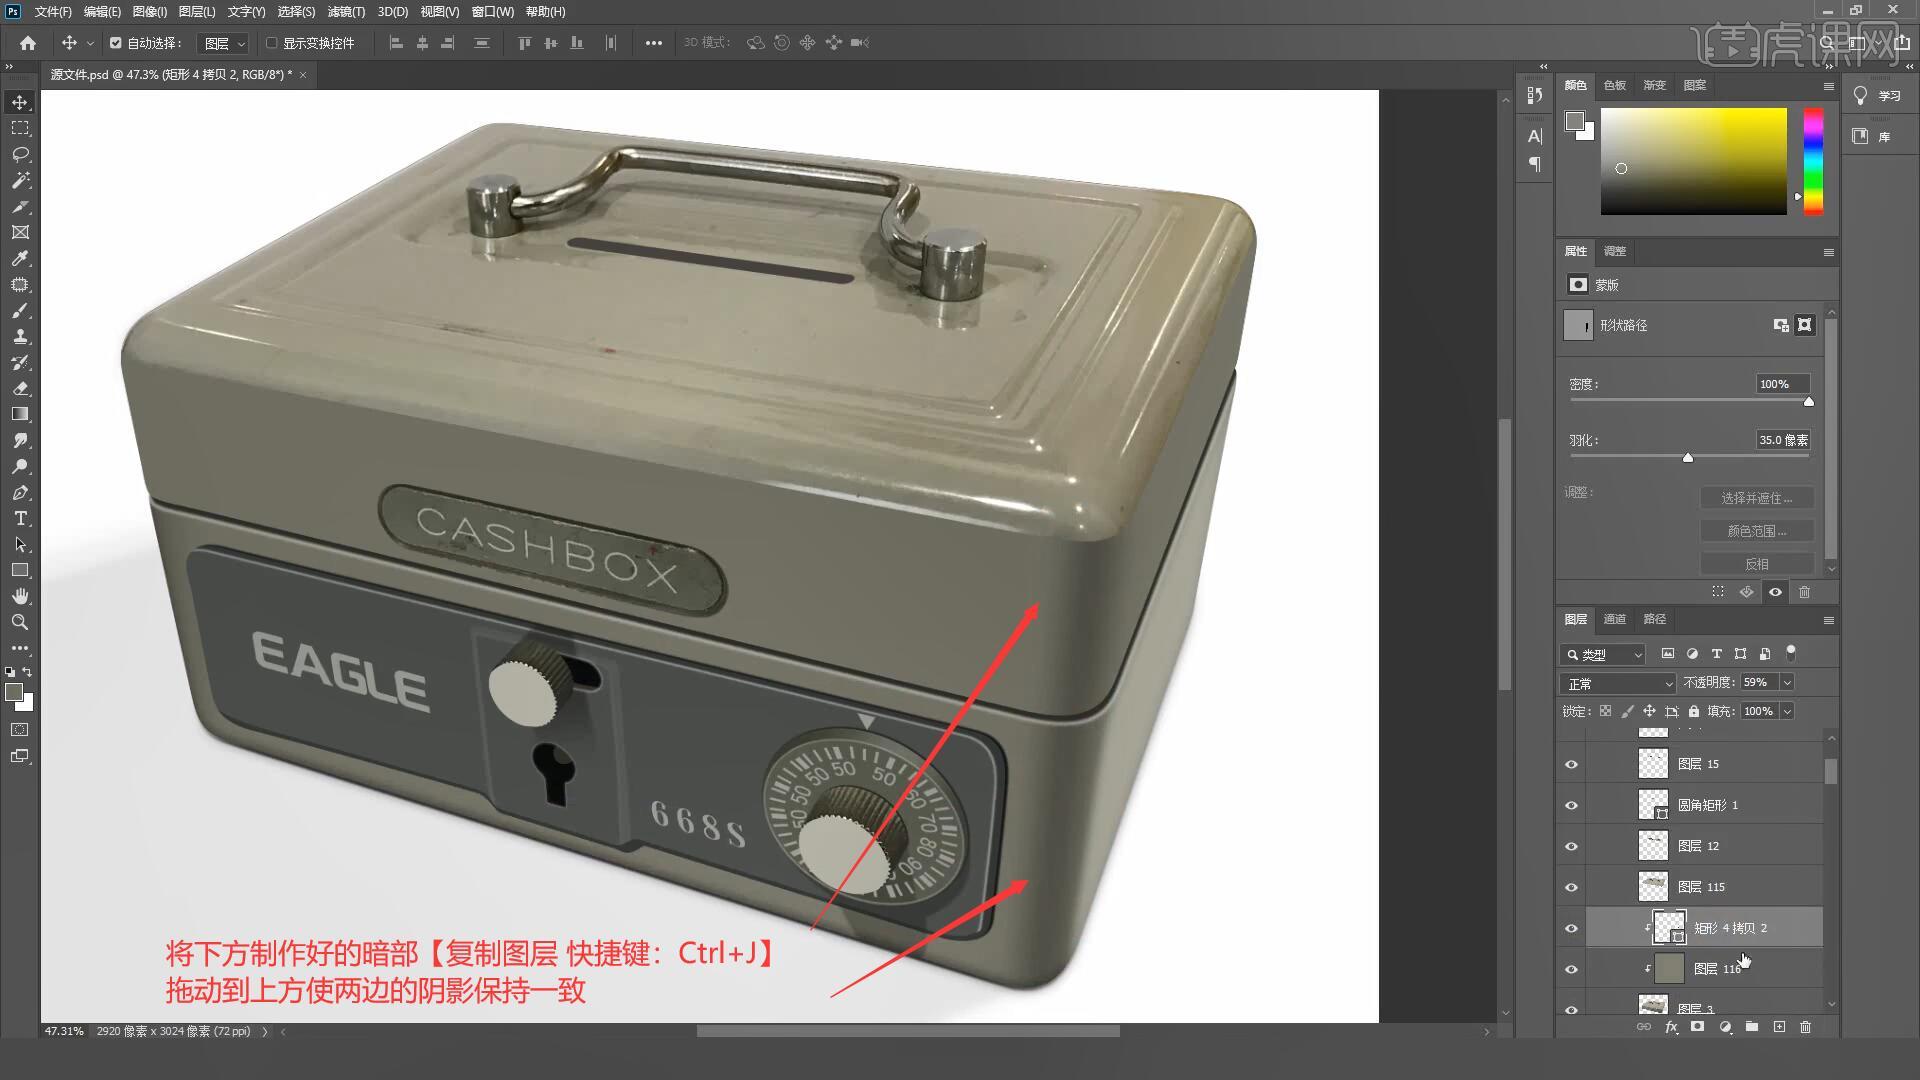Image resolution: width=1920 pixels, height=1080 pixels.
Task: Hide the 图层 115 layer
Action: (1571, 887)
